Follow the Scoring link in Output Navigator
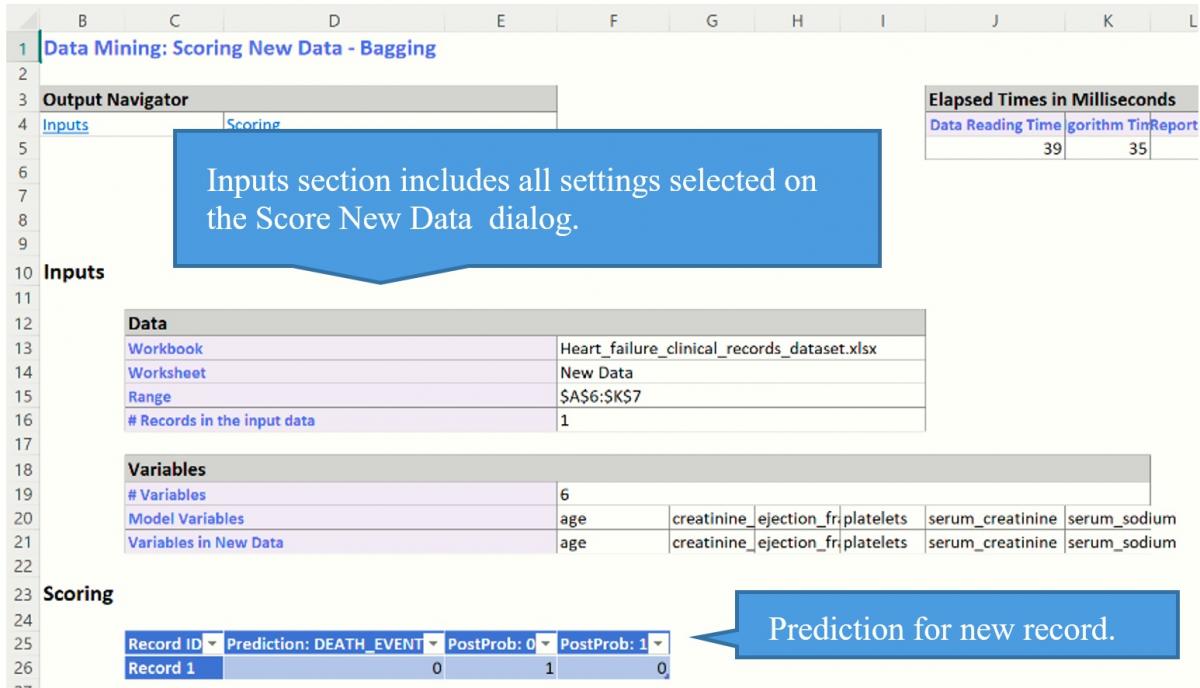This screenshot has height=688, width=1200. [x=253, y=126]
